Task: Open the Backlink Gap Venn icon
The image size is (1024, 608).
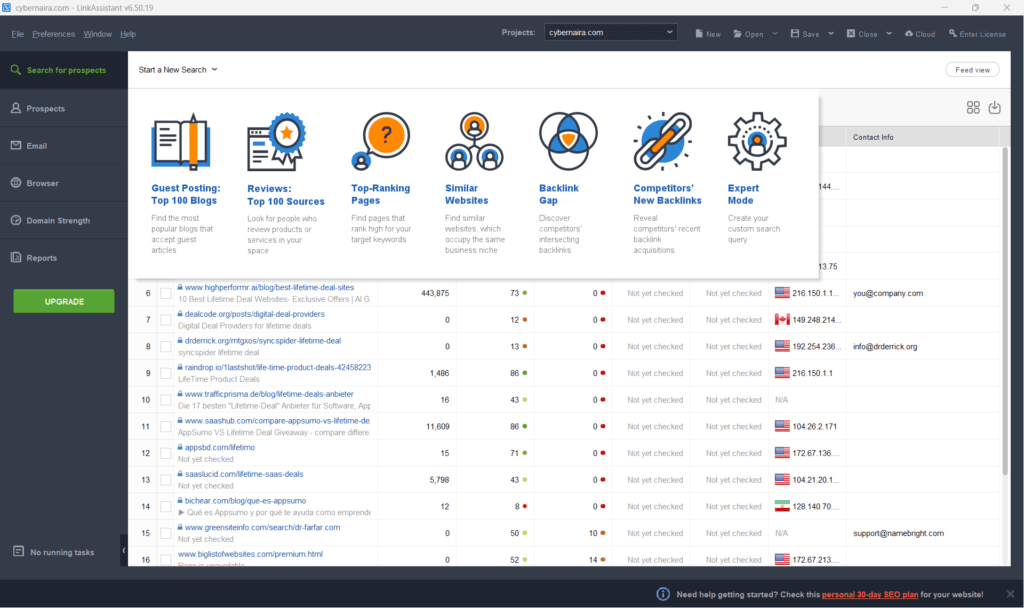Action: [x=568, y=141]
